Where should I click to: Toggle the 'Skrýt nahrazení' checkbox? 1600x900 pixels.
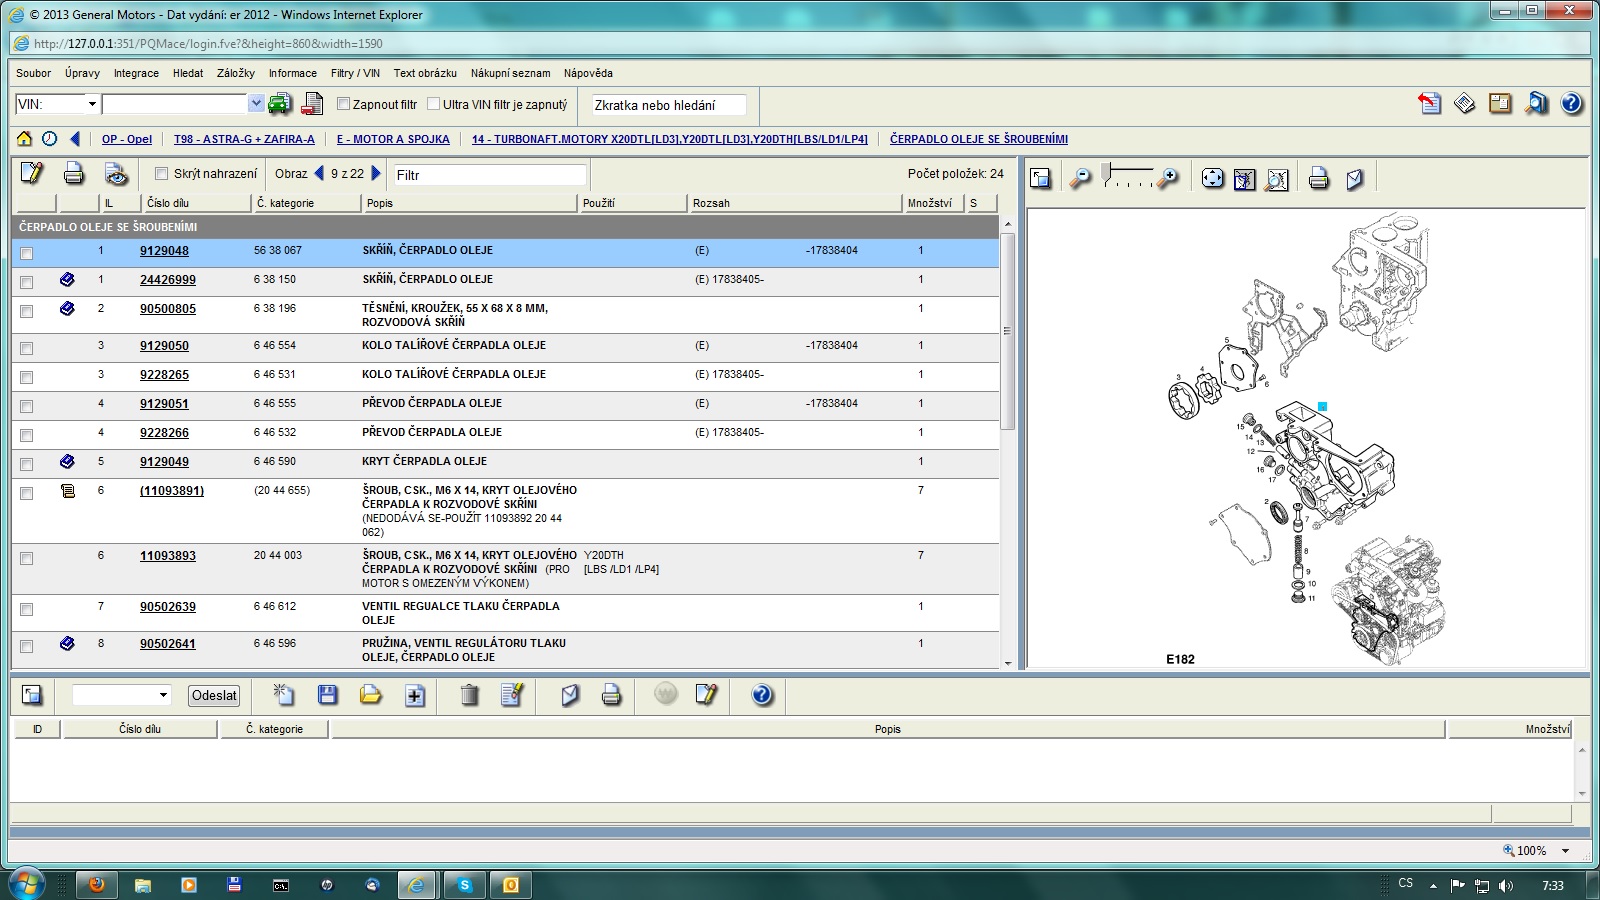point(161,174)
